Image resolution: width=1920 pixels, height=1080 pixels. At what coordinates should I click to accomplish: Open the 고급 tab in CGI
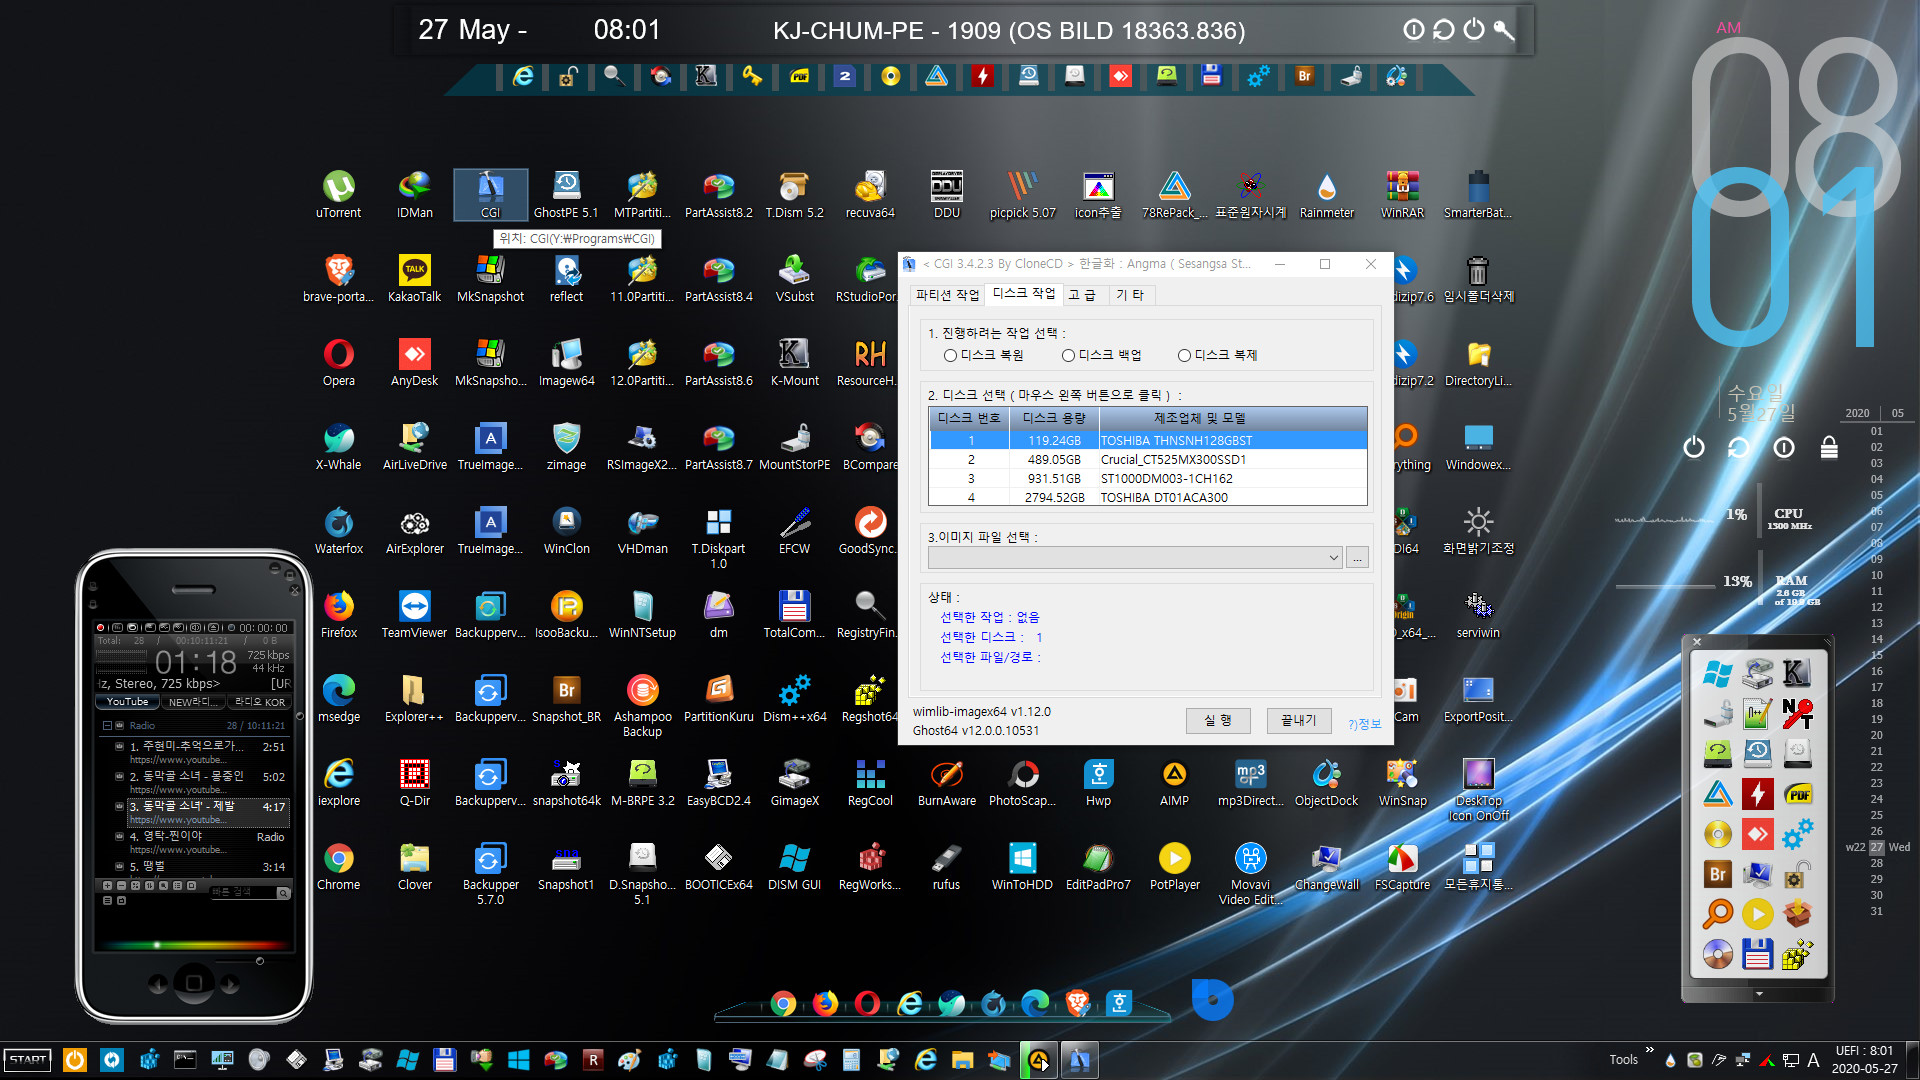[1082, 295]
